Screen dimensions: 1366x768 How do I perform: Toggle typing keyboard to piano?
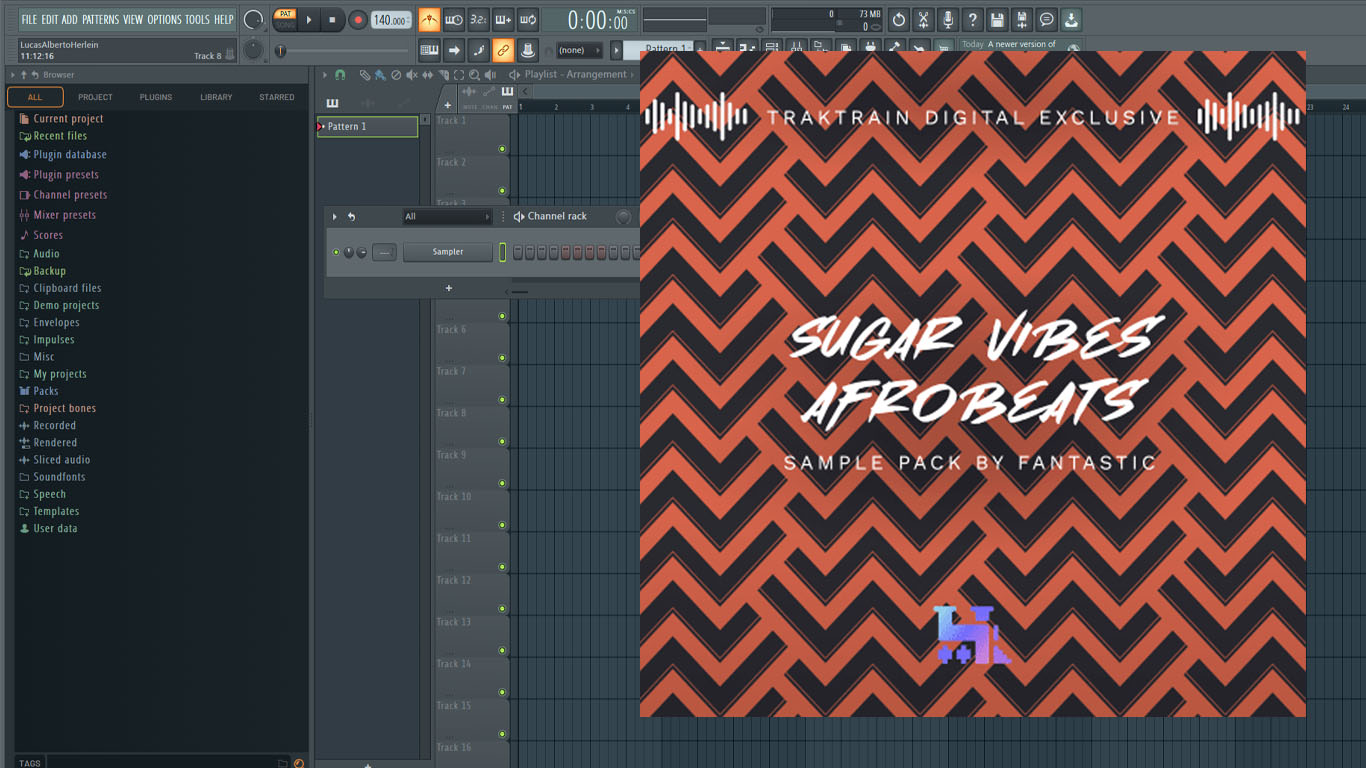429,50
